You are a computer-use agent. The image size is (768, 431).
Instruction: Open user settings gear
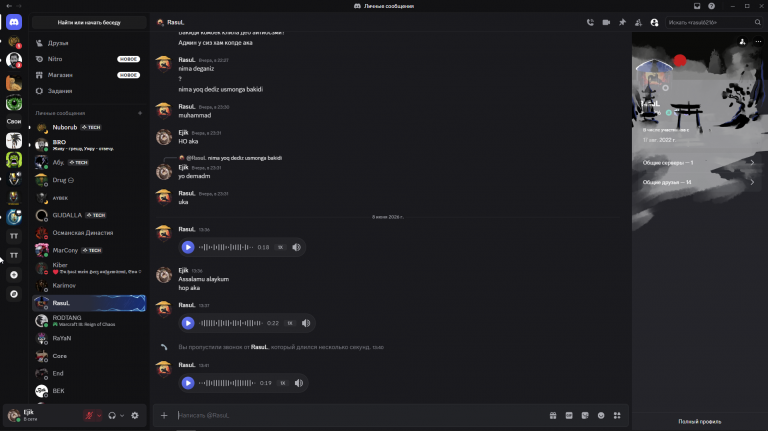[135, 415]
